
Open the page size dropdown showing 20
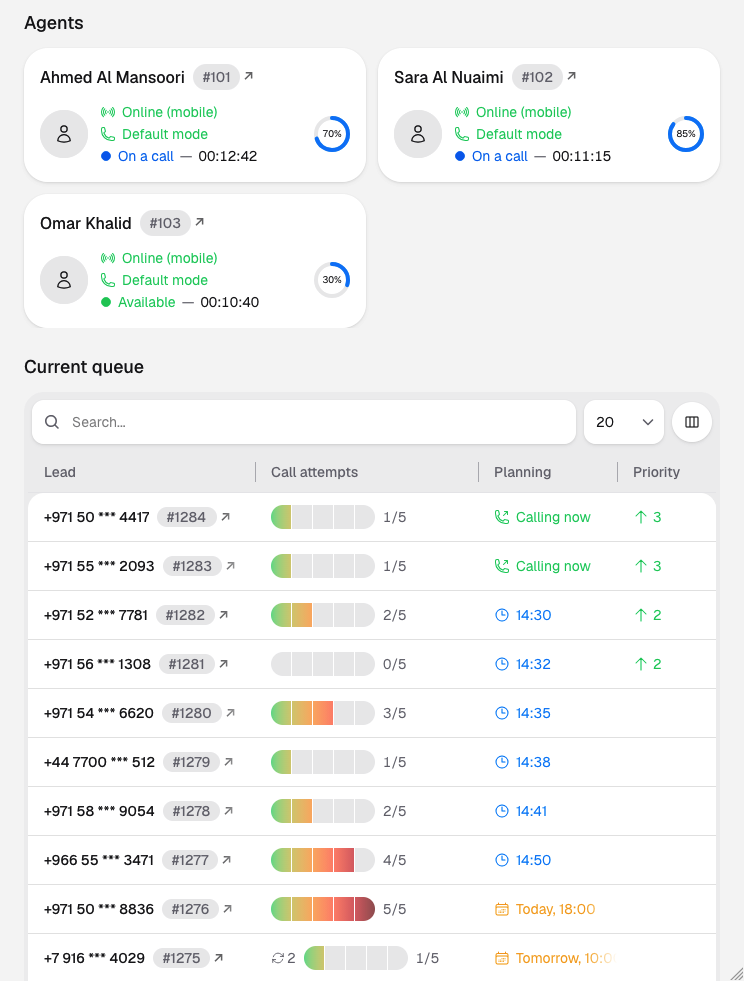624,422
